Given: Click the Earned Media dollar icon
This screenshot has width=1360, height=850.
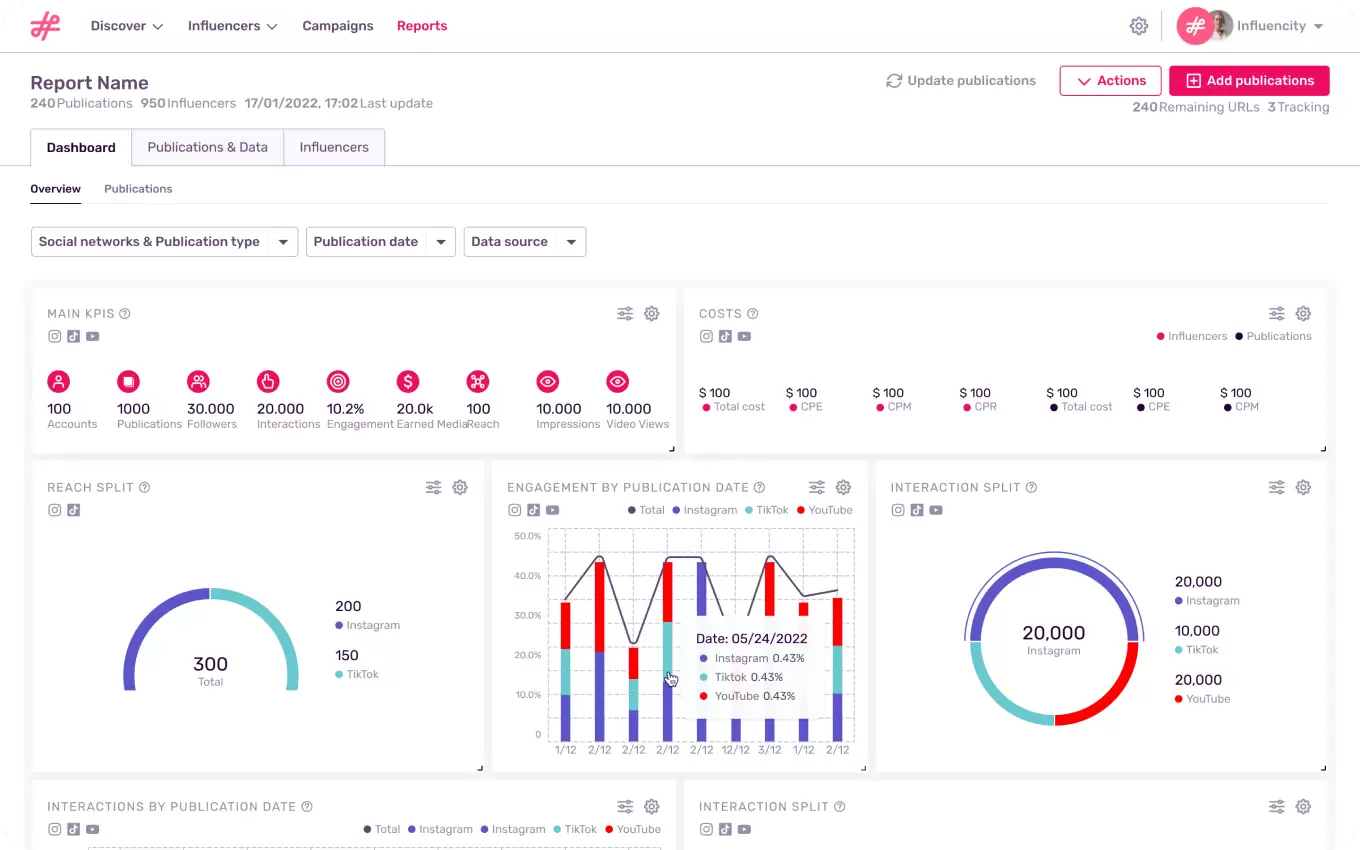Looking at the screenshot, I should pos(408,381).
